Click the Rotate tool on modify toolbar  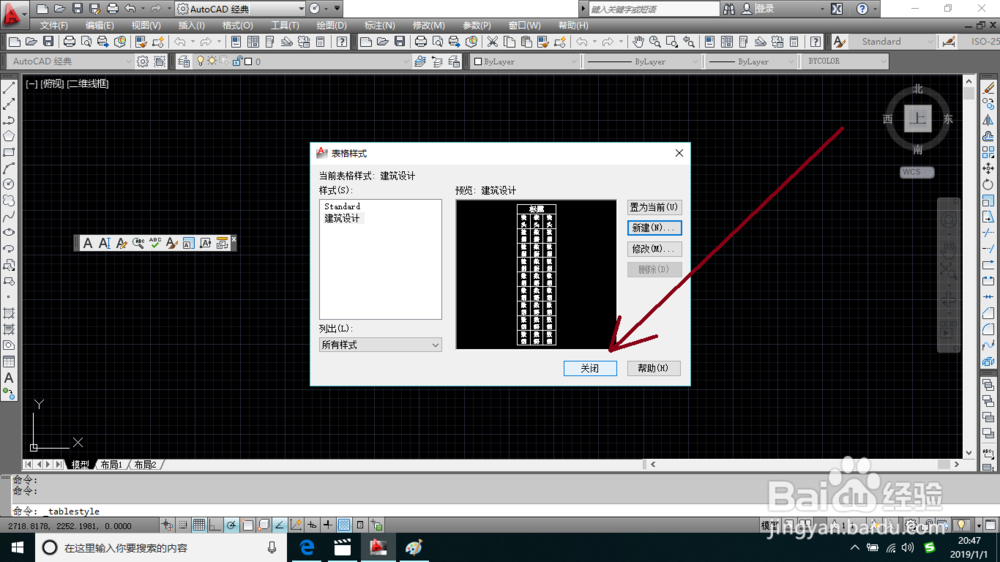point(988,184)
